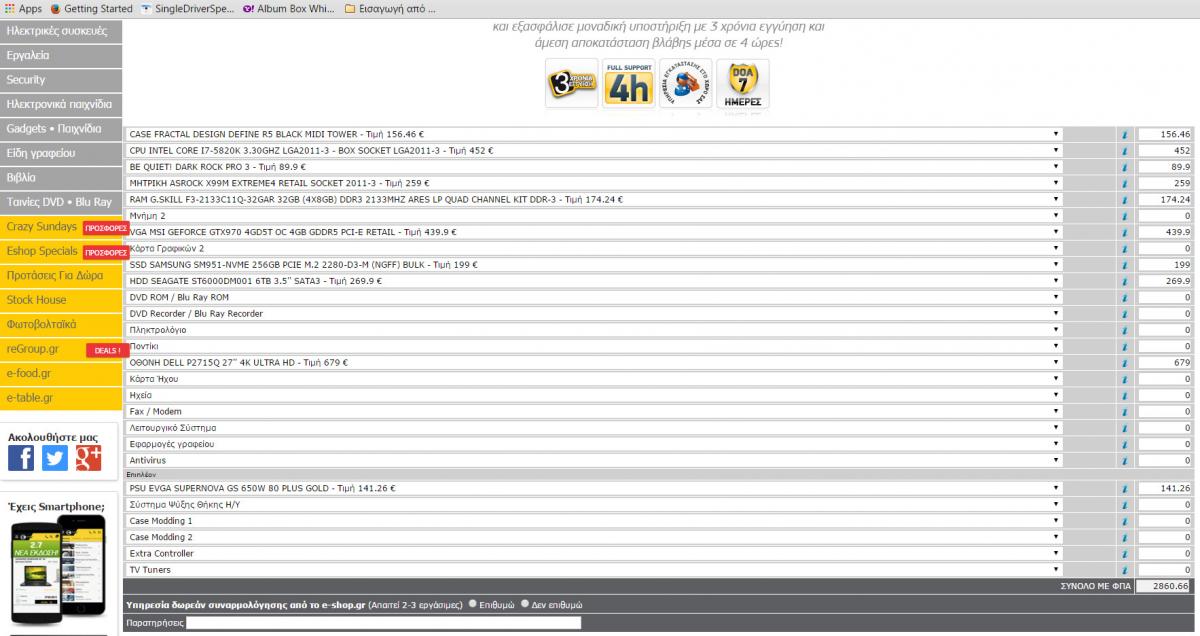Open the Fax / Modem dropdown
Screen dimensions: 1200x636
click(x=593, y=411)
